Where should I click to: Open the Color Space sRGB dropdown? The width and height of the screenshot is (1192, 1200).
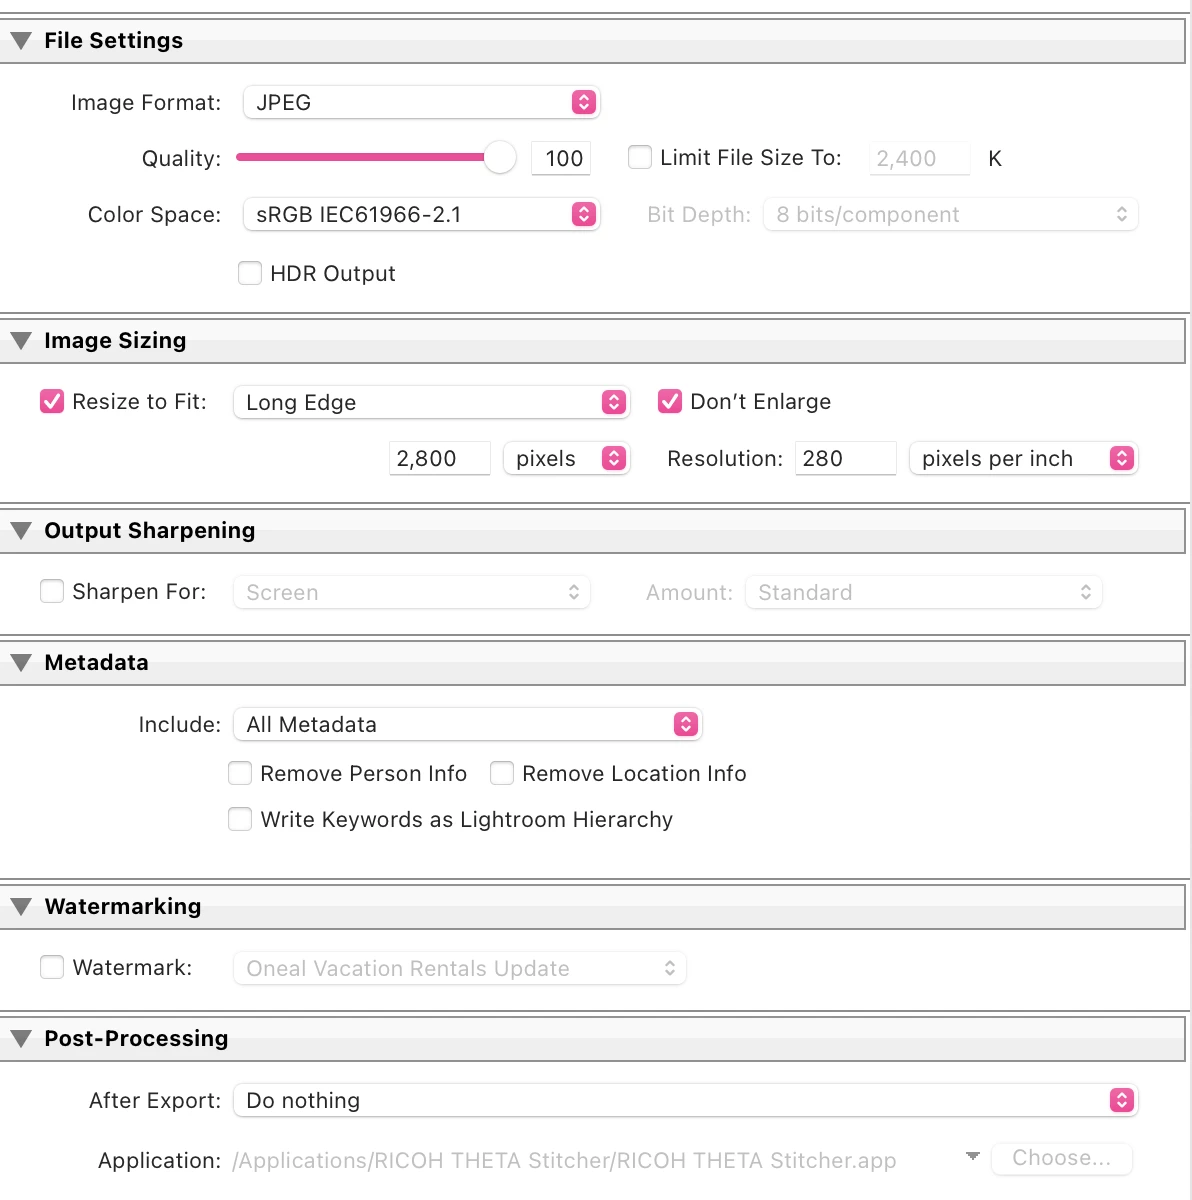point(421,214)
